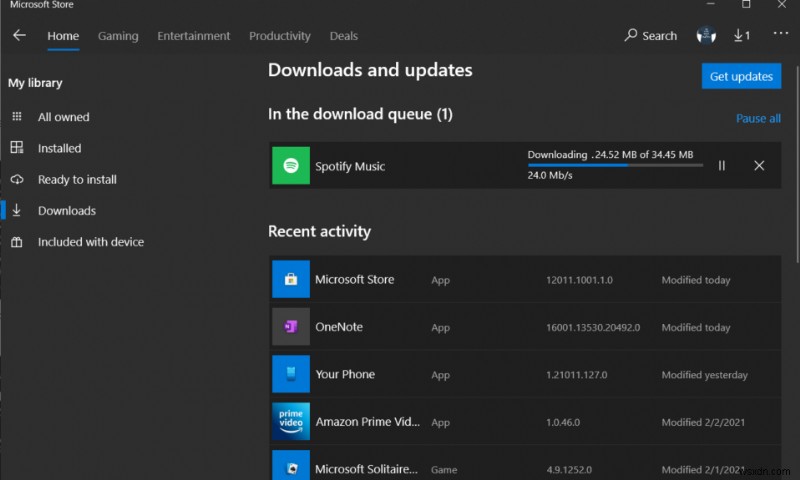Select Ready to install in sidebar
This screenshot has width=800, height=480.
[77, 180]
